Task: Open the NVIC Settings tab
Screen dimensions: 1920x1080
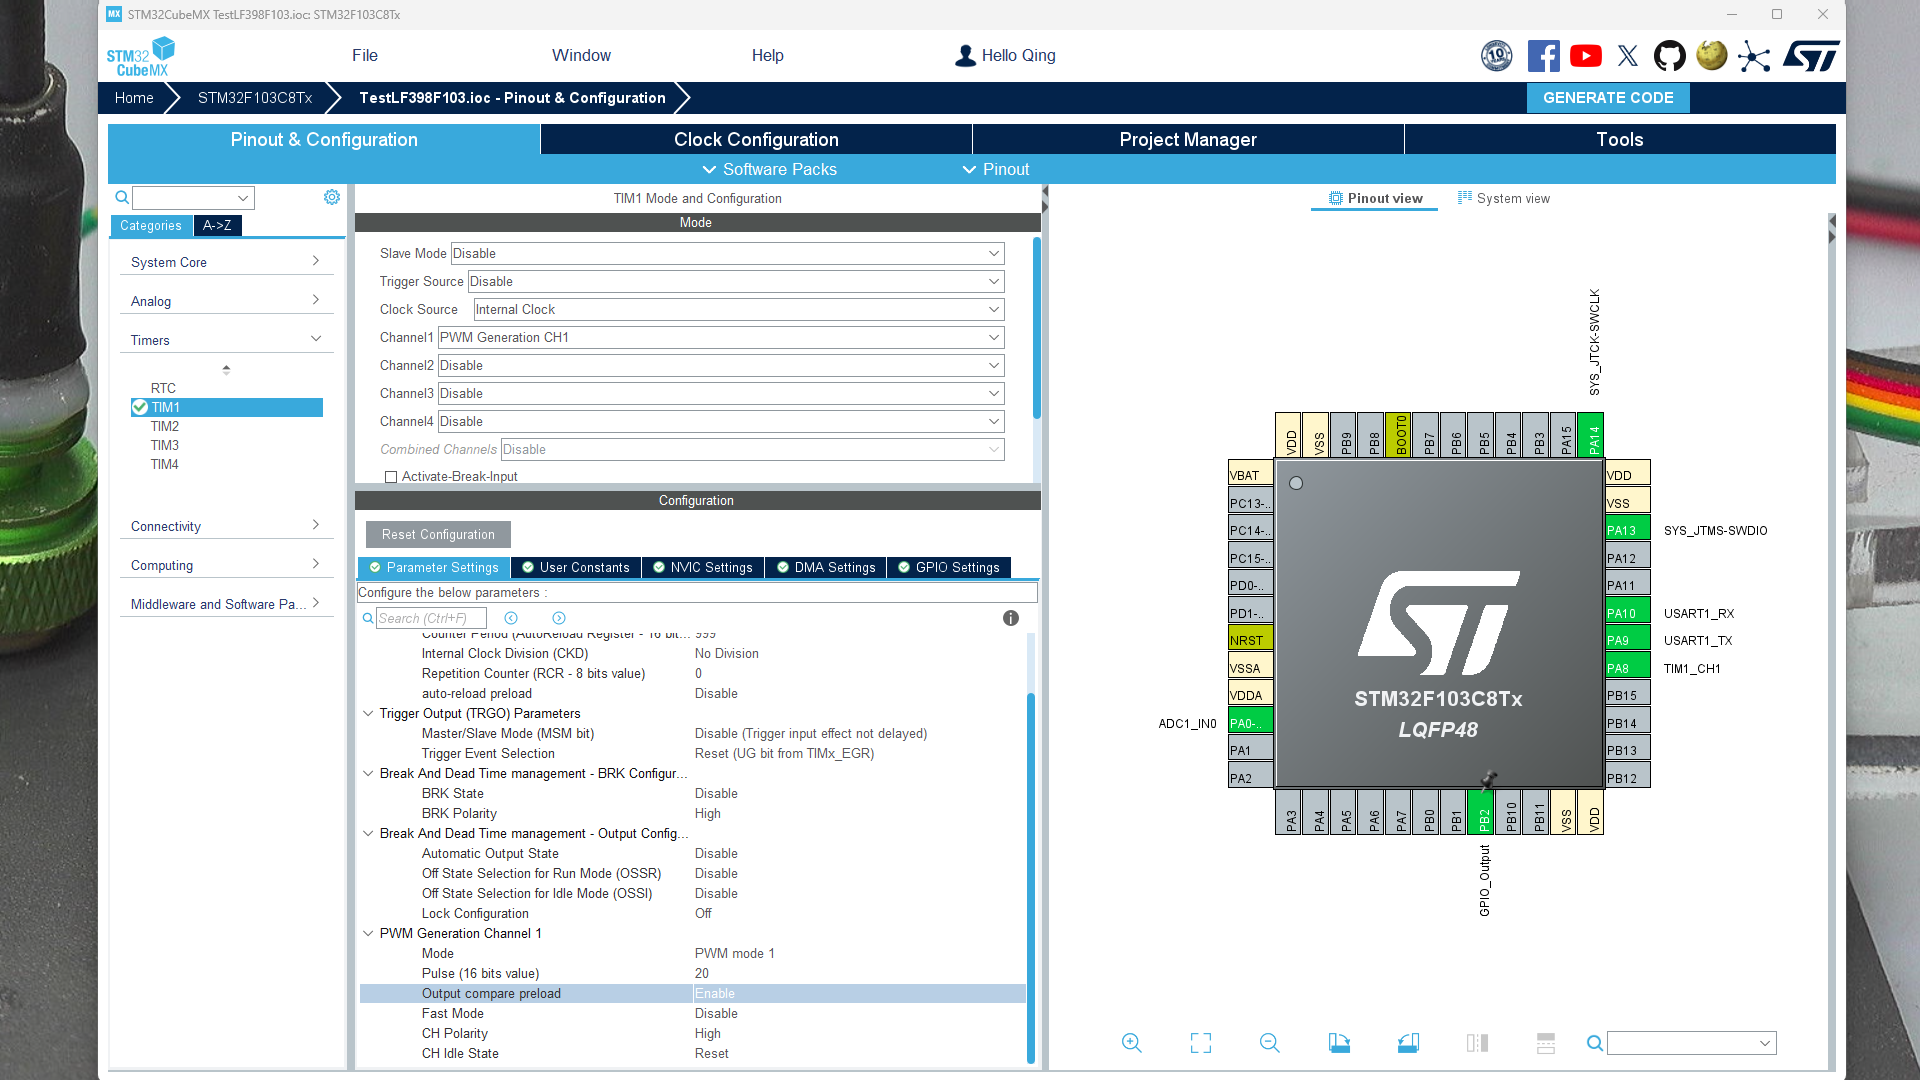Action: pos(702,567)
